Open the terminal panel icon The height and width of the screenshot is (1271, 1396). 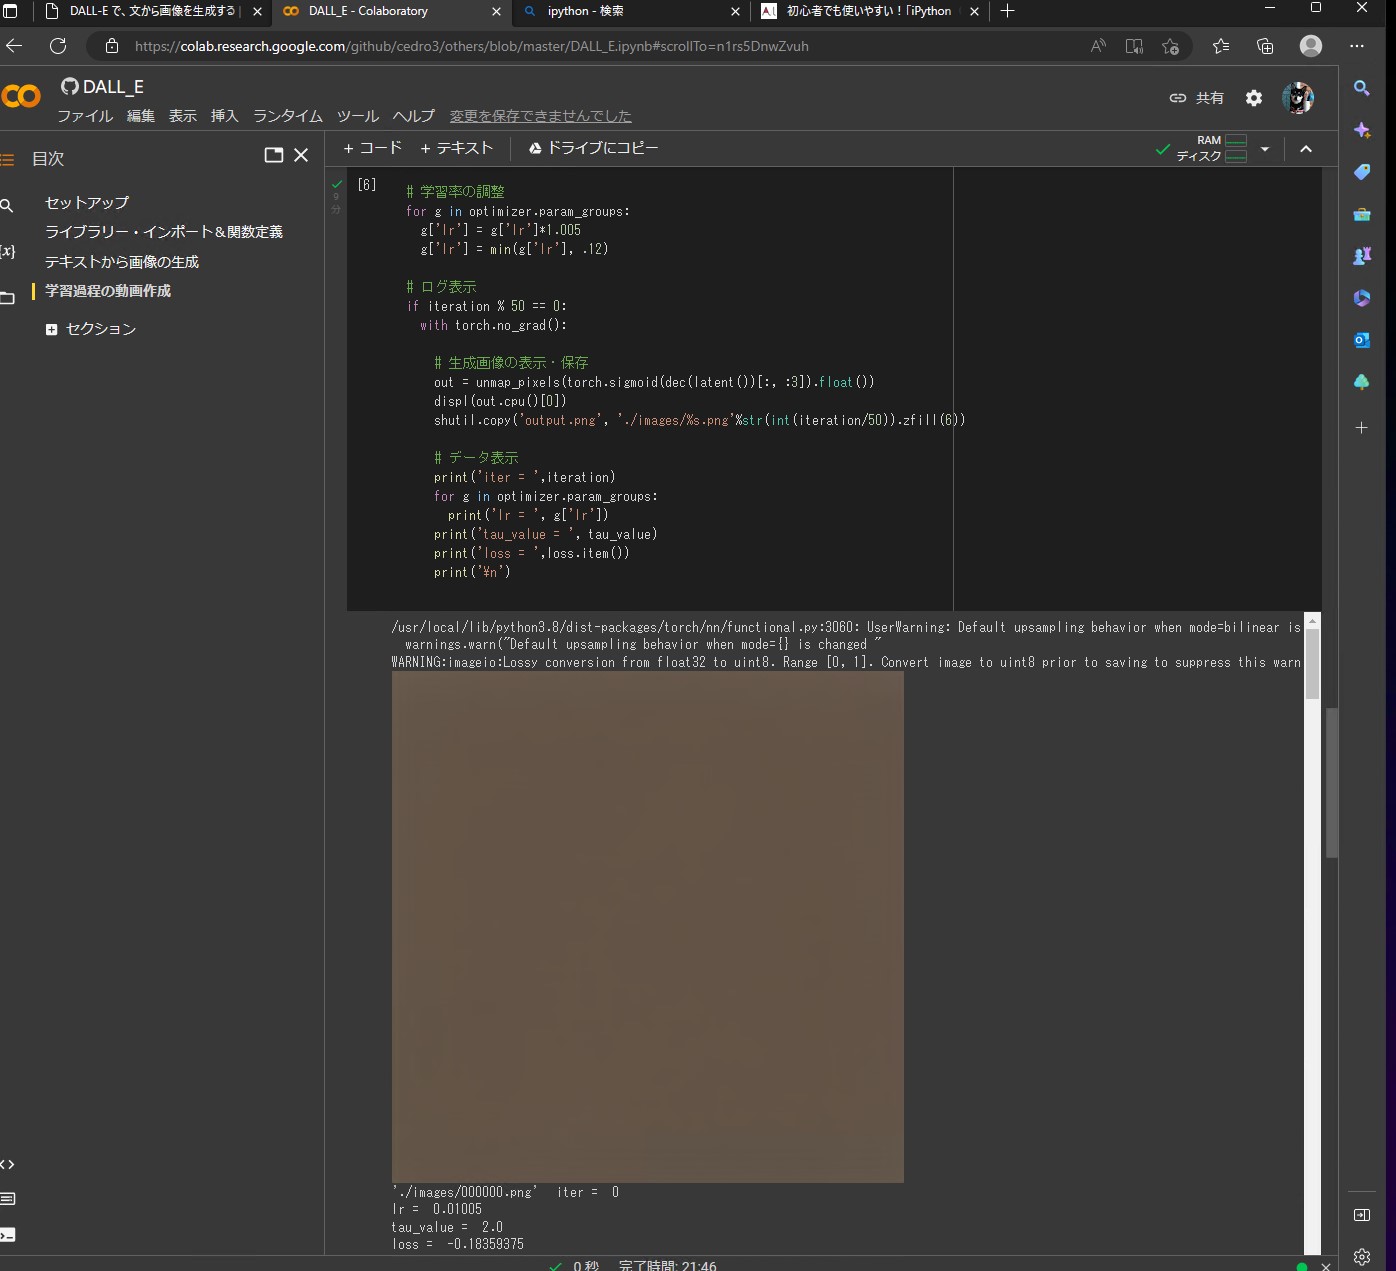[x=7, y=1235]
